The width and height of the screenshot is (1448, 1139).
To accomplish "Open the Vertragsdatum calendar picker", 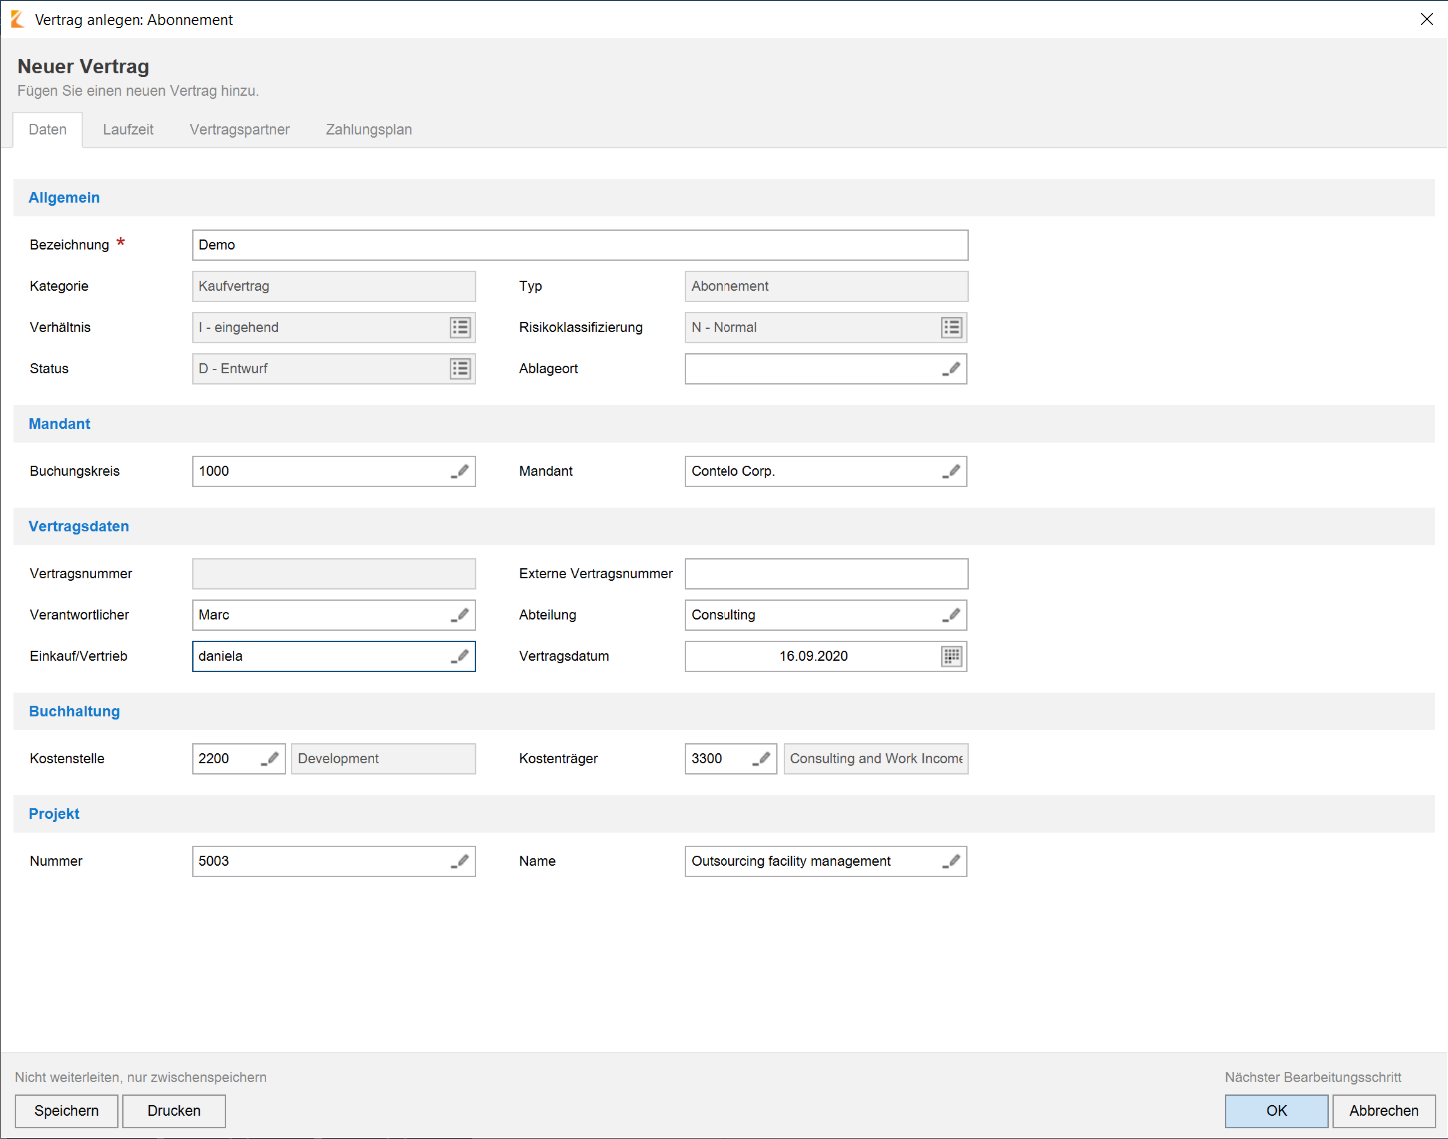I will click(952, 656).
